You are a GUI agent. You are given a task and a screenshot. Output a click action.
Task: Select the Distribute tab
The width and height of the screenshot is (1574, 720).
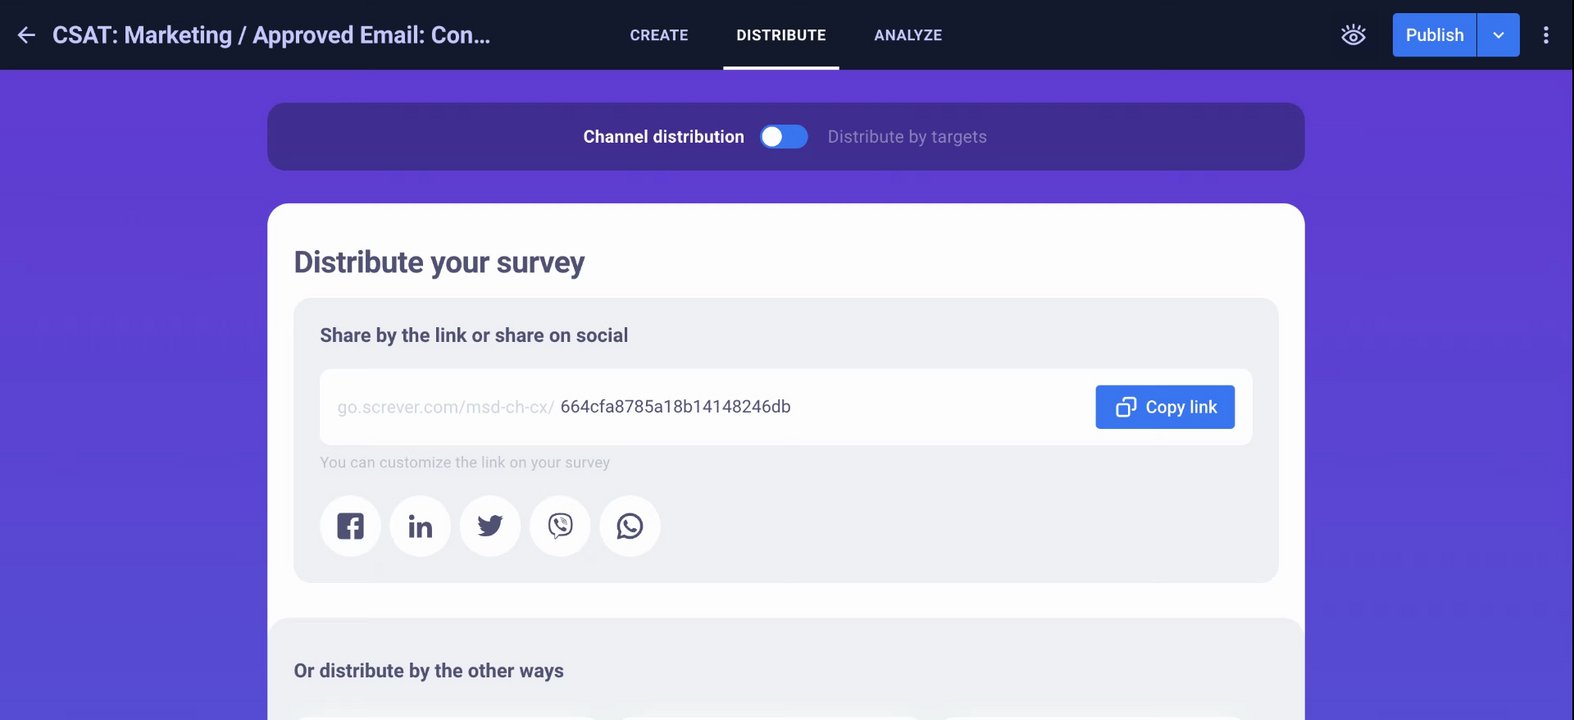(x=781, y=35)
